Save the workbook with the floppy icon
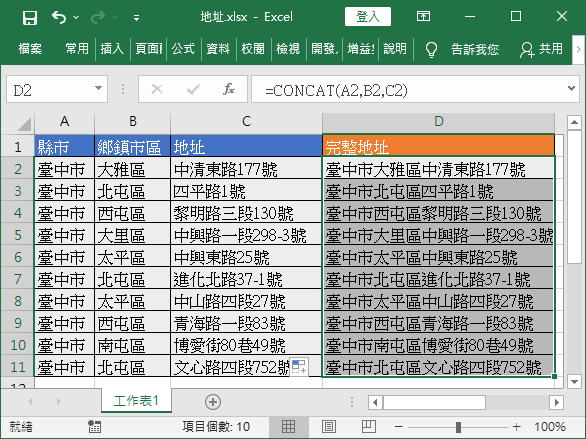 point(30,17)
